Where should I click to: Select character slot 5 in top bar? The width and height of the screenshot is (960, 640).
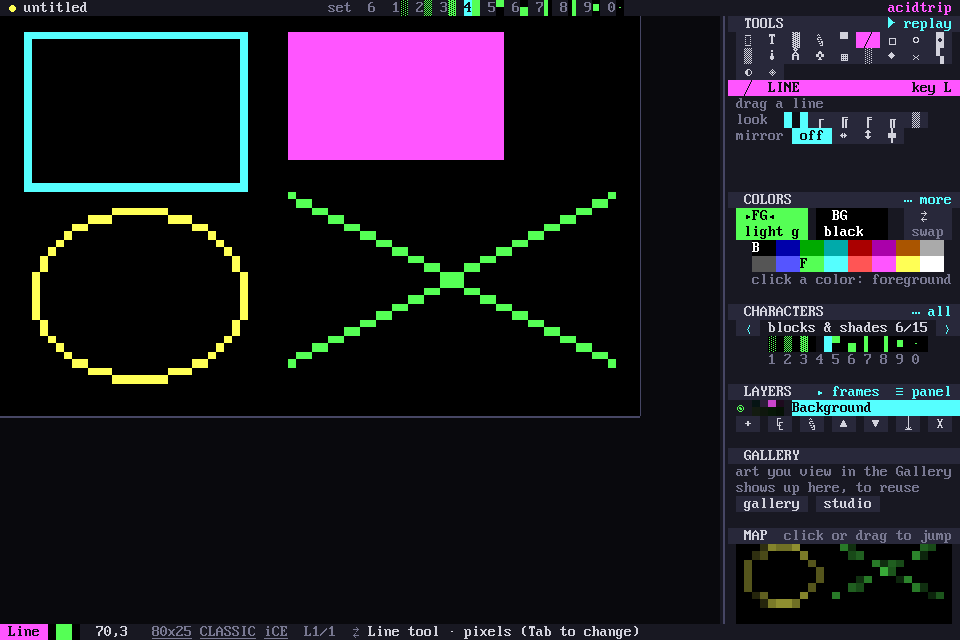click(496, 8)
